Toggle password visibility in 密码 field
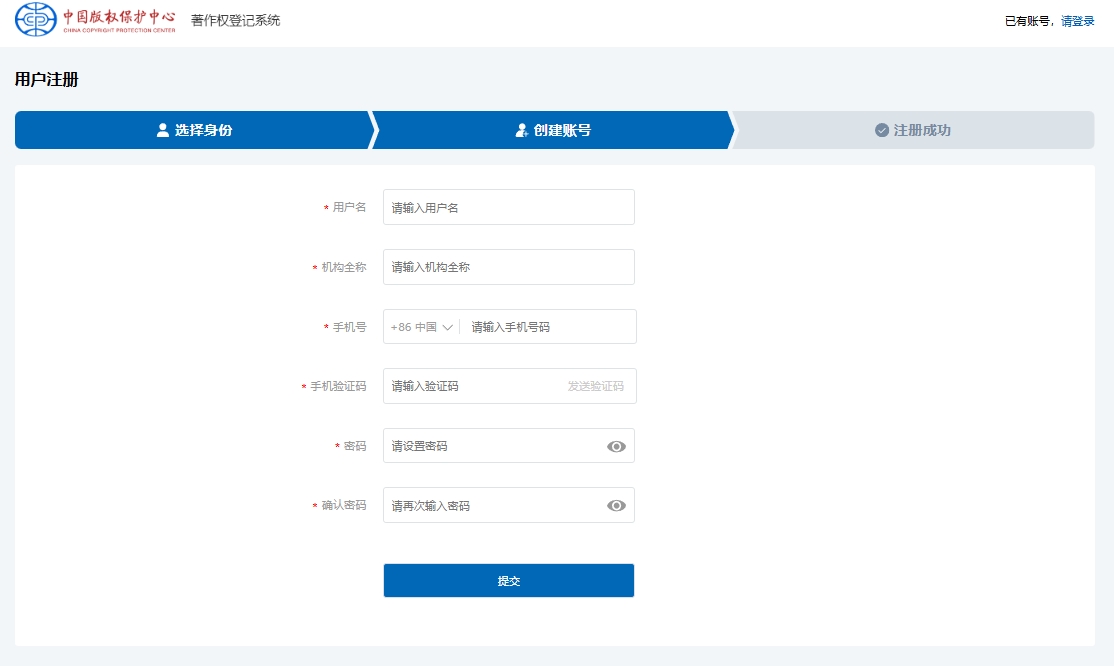Viewport: 1114px width, 666px height. point(616,446)
